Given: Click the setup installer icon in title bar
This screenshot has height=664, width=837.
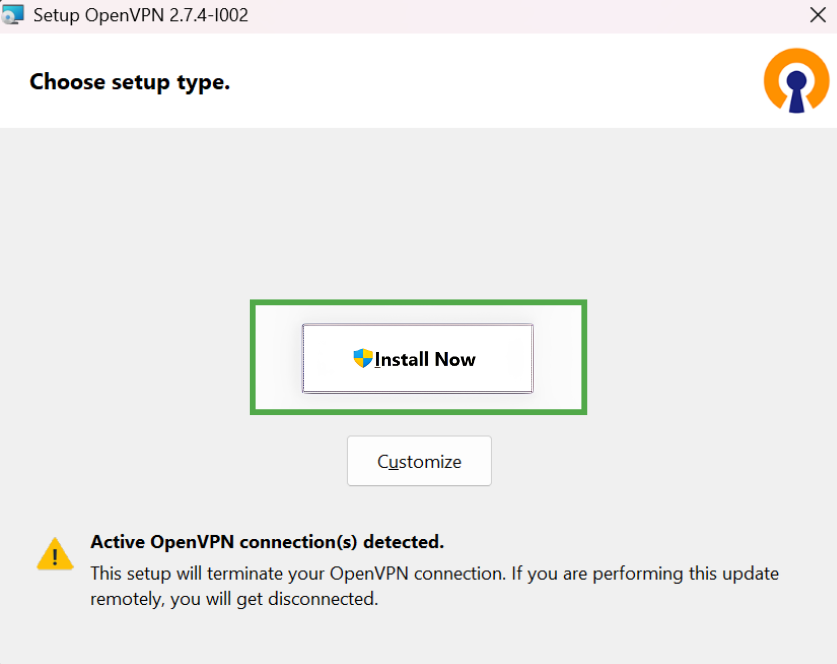Looking at the screenshot, I should [12, 14].
